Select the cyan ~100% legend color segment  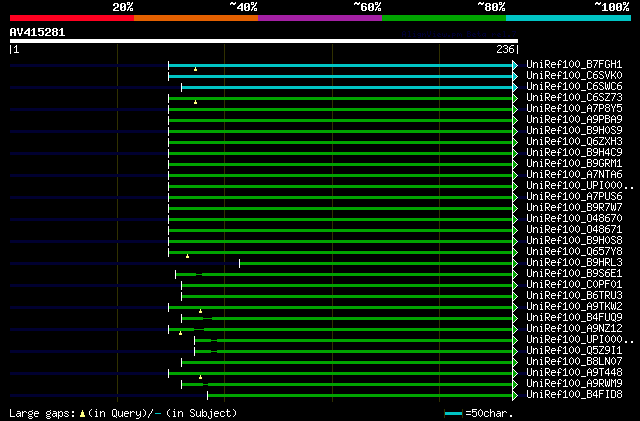[x=569, y=18]
